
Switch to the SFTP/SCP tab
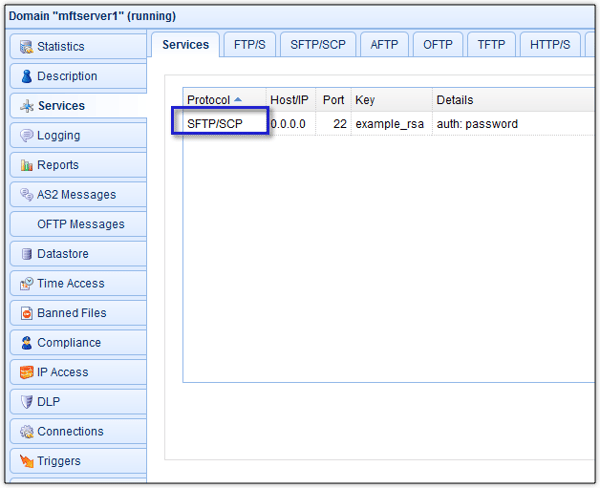coord(317,45)
